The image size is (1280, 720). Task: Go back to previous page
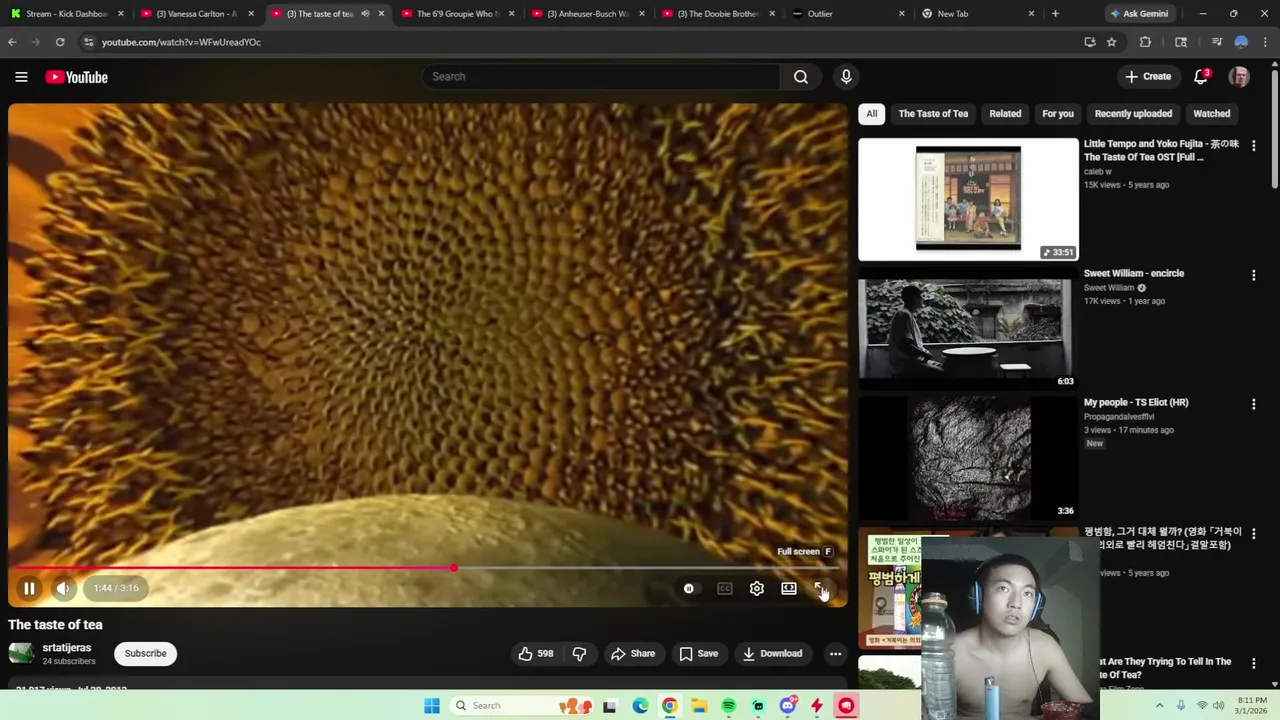click(x=12, y=42)
